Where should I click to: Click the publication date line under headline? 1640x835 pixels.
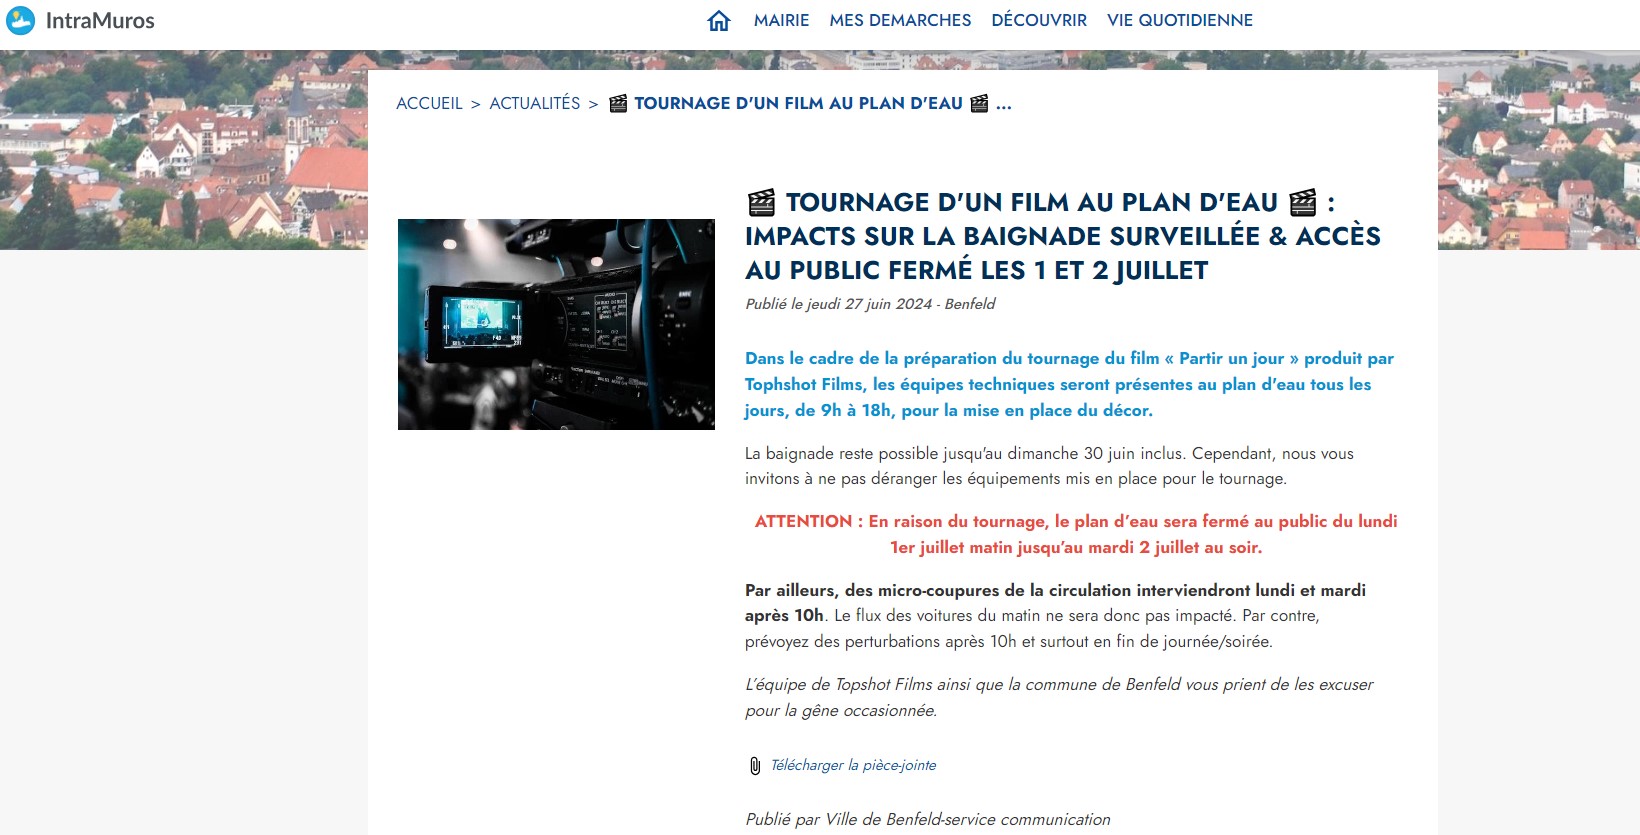(870, 304)
